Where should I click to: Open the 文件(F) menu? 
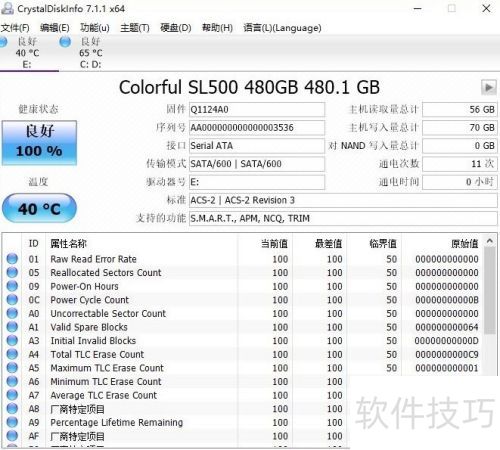15,28
